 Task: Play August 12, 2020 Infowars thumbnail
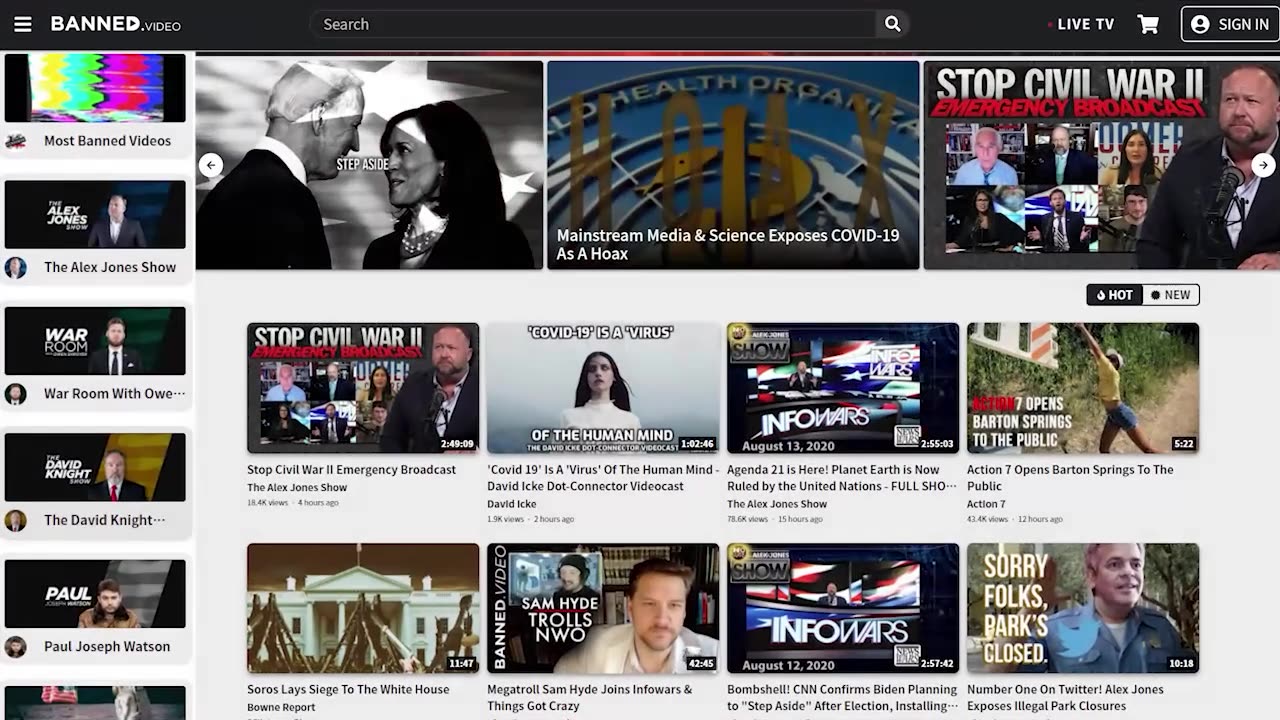click(x=843, y=608)
